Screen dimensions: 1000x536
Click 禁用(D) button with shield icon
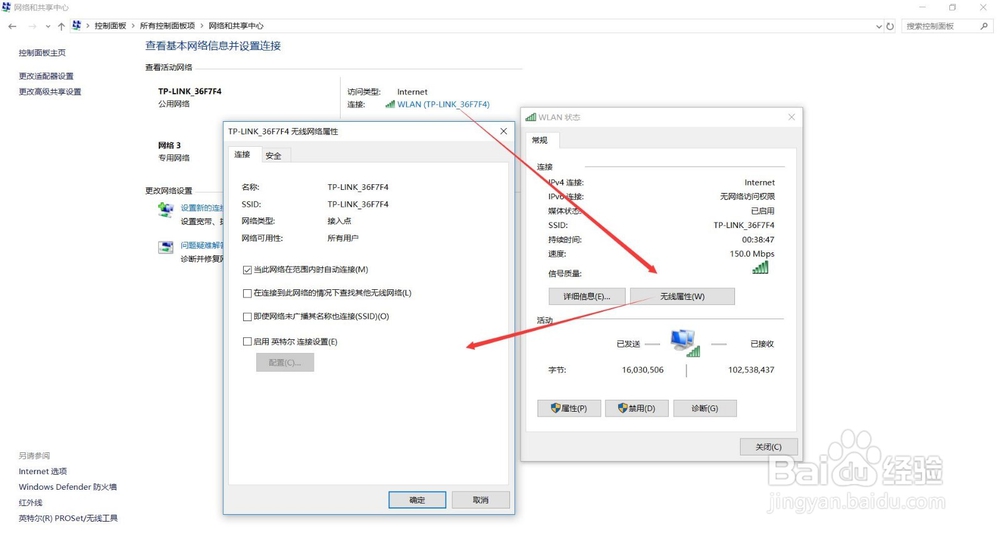coord(636,408)
